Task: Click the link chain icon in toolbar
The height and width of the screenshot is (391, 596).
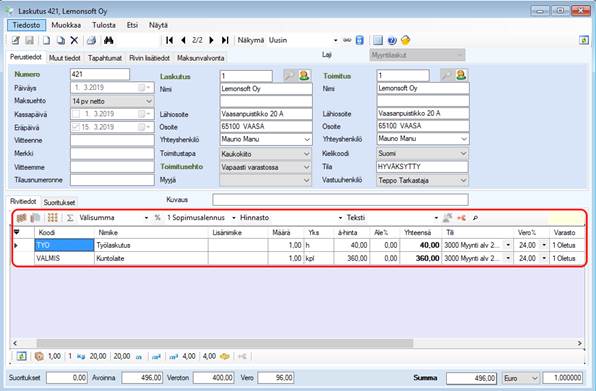Action: [347, 40]
